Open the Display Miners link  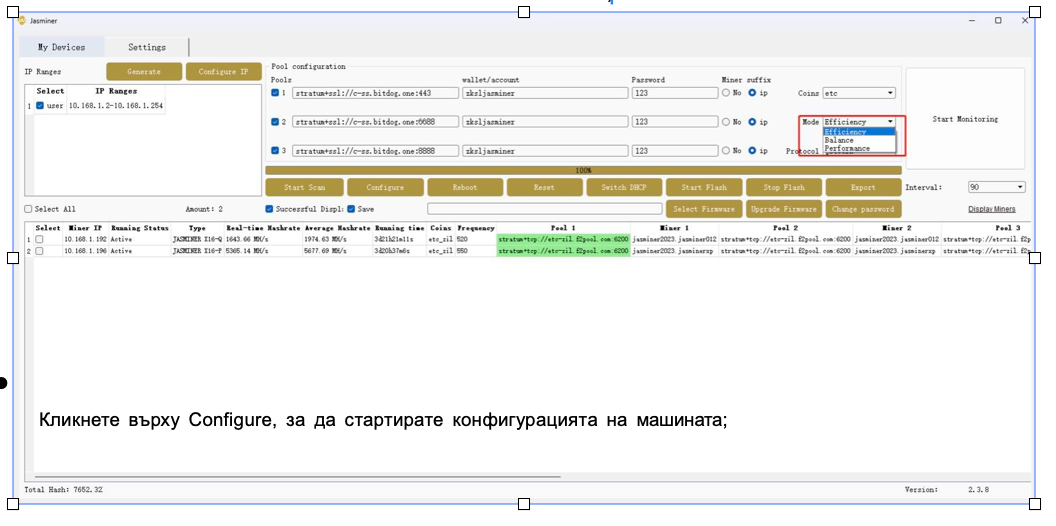click(992, 209)
